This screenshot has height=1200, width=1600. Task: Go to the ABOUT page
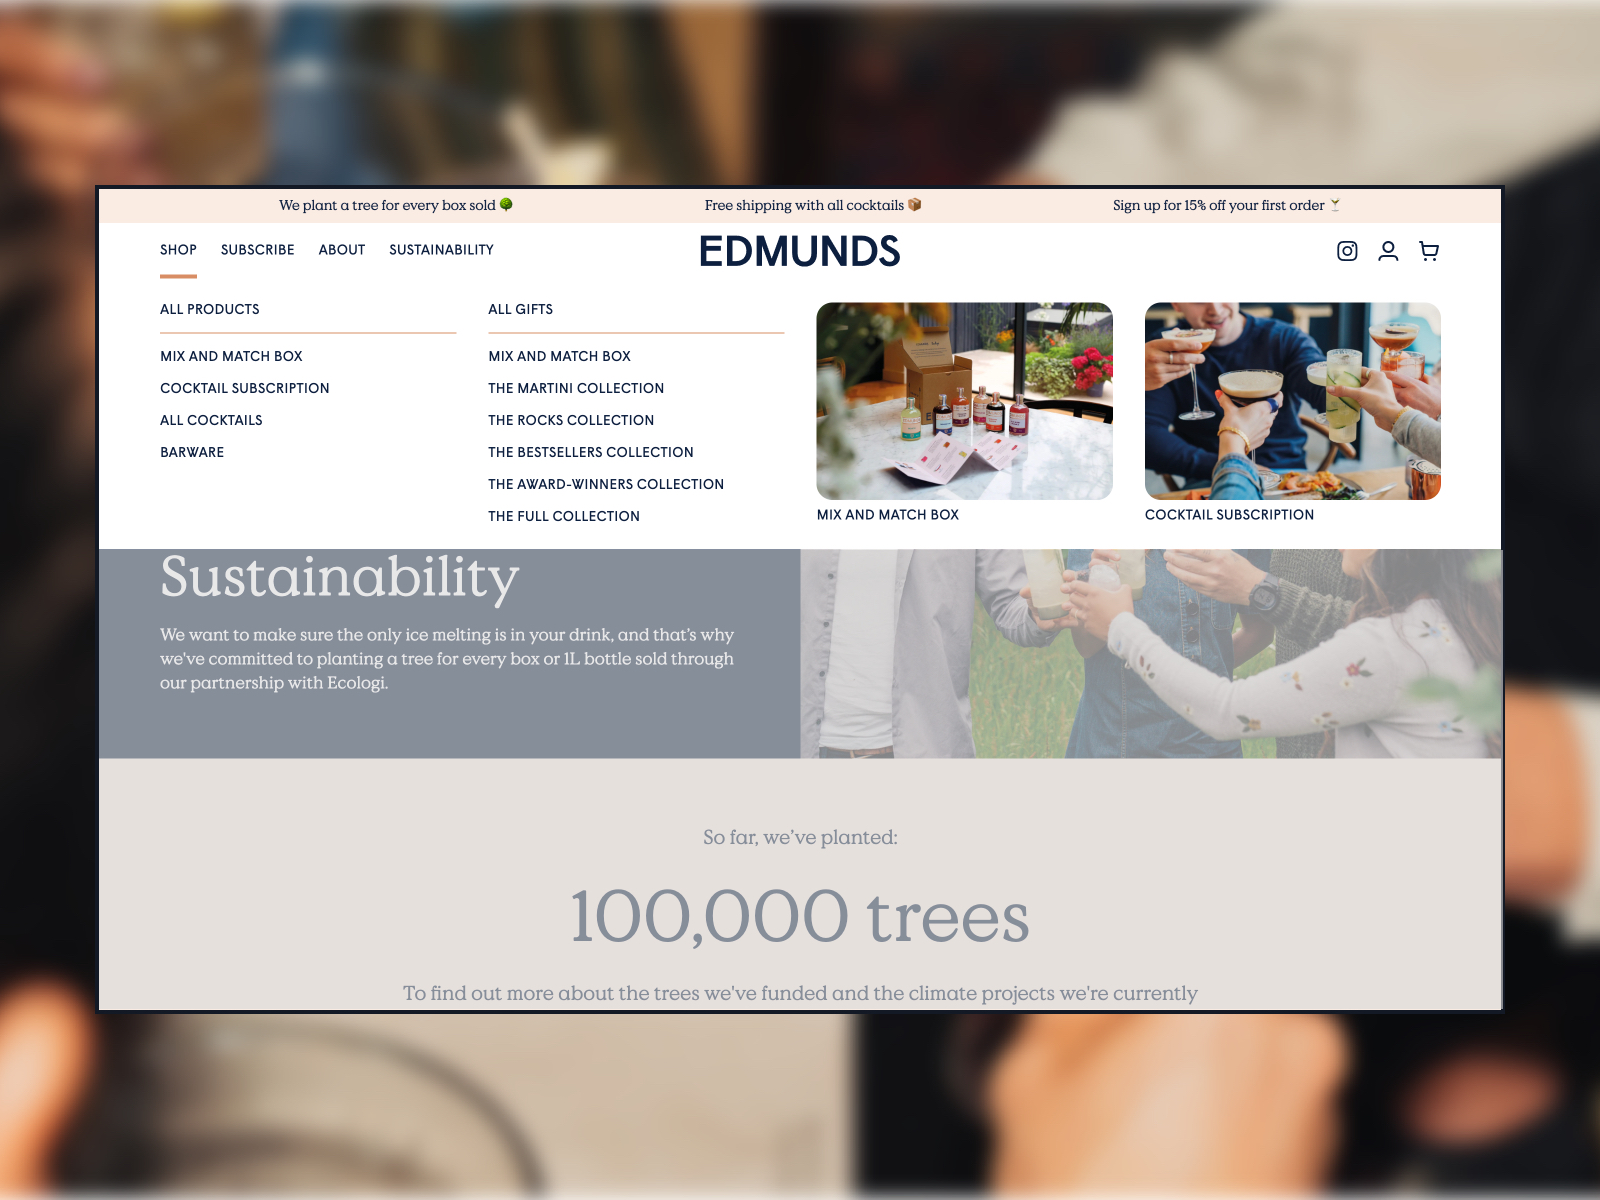pos(342,250)
